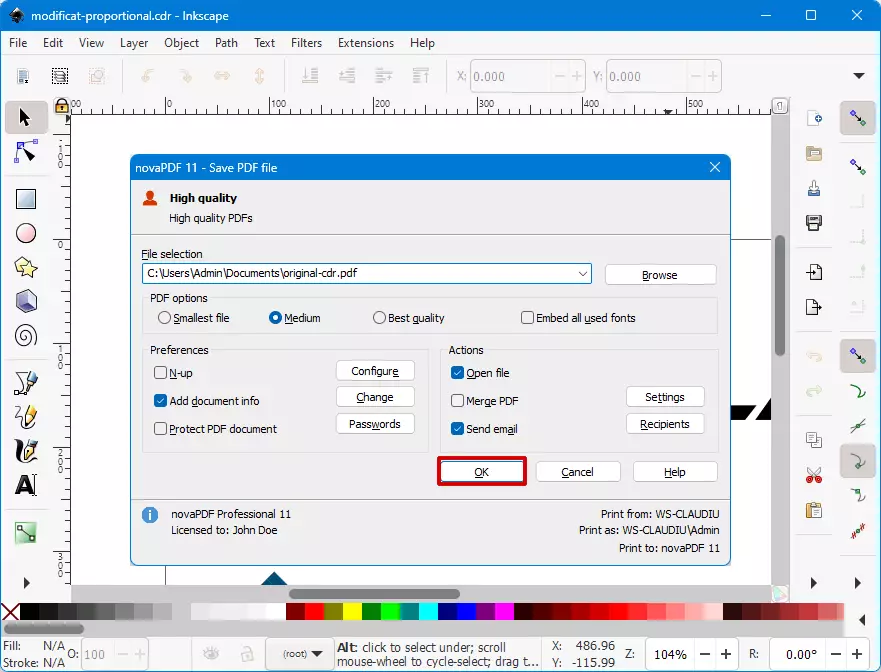Toggle the ruler guide lock icon
This screenshot has width=881, height=672.
pos(61,106)
